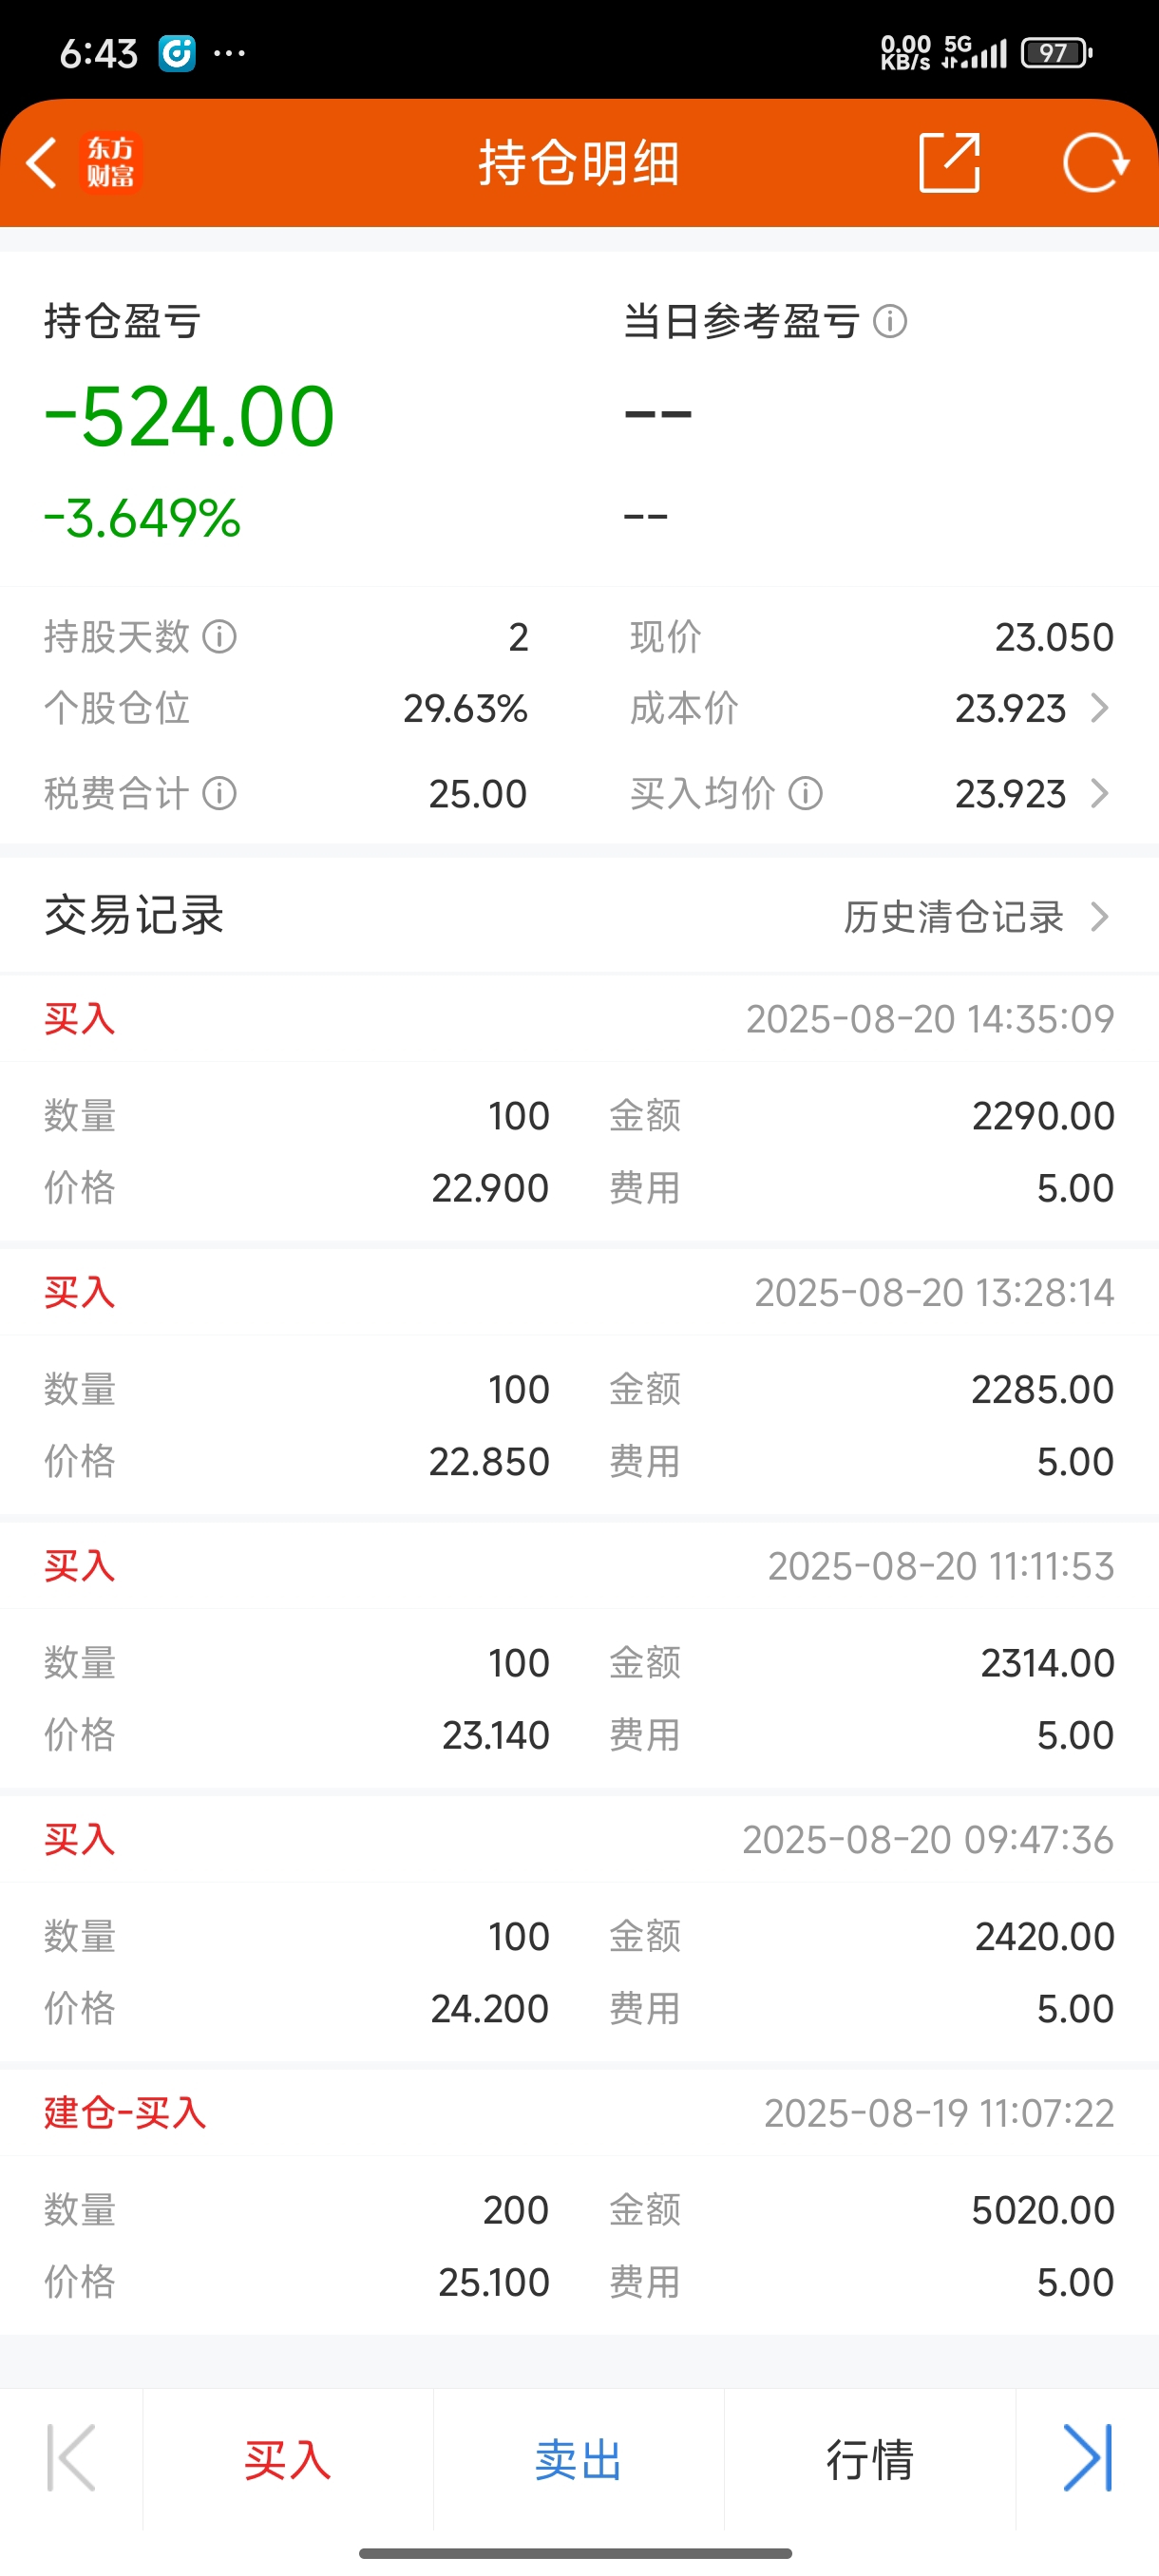Image resolution: width=1159 pixels, height=2576 pixels.
Task: Tap the back arrow icon
Action: point(42,163)
